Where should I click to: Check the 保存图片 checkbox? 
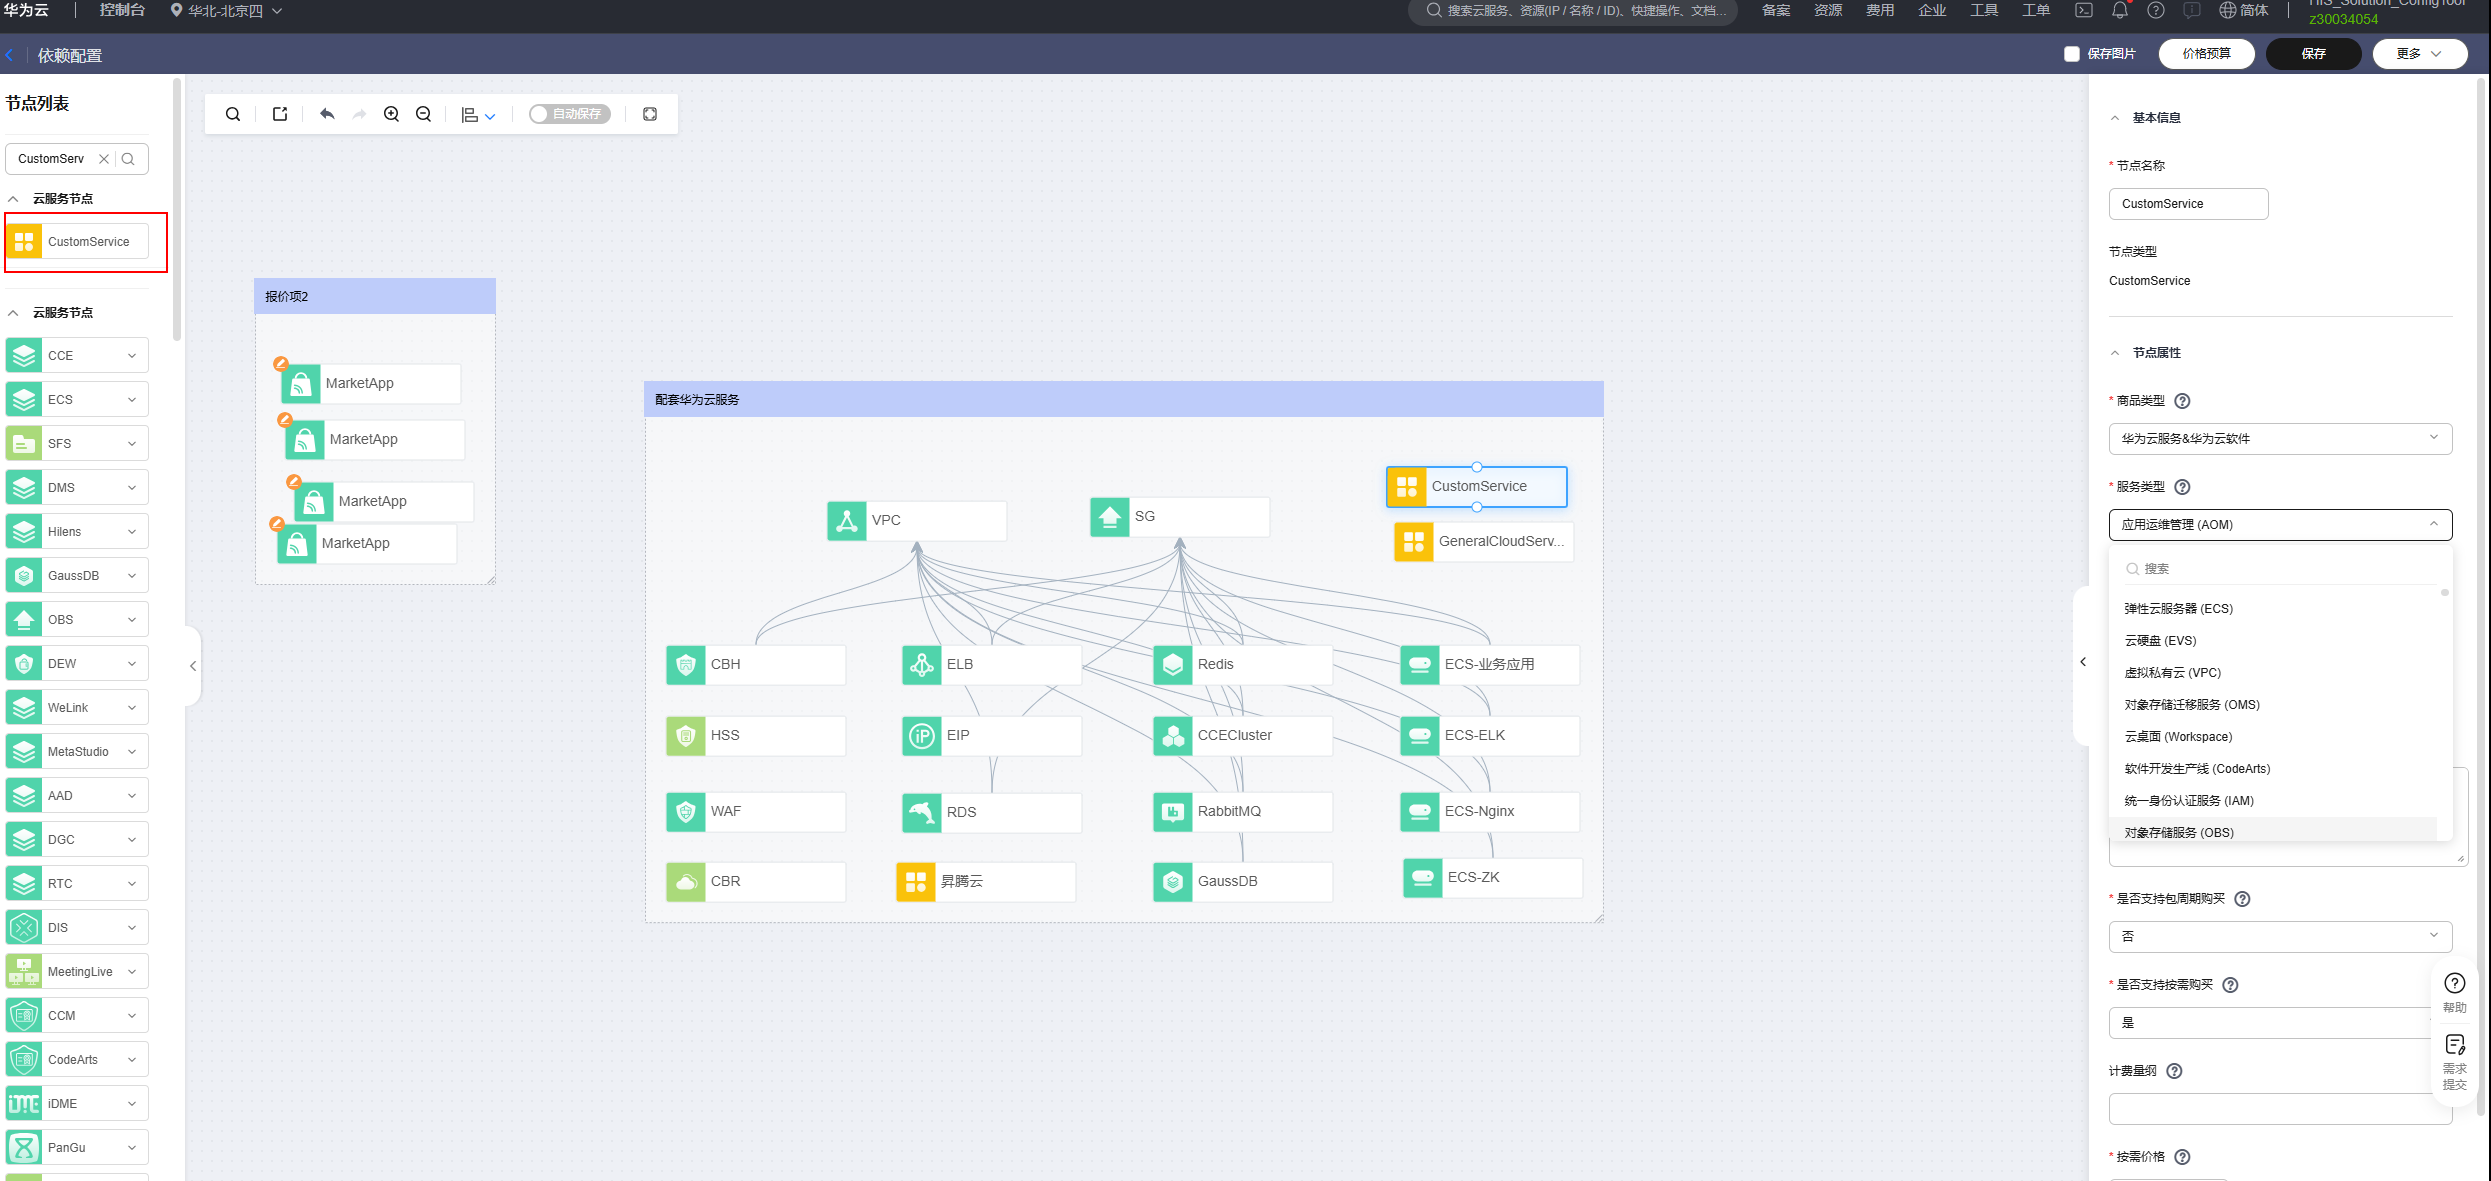[2072, 54]
